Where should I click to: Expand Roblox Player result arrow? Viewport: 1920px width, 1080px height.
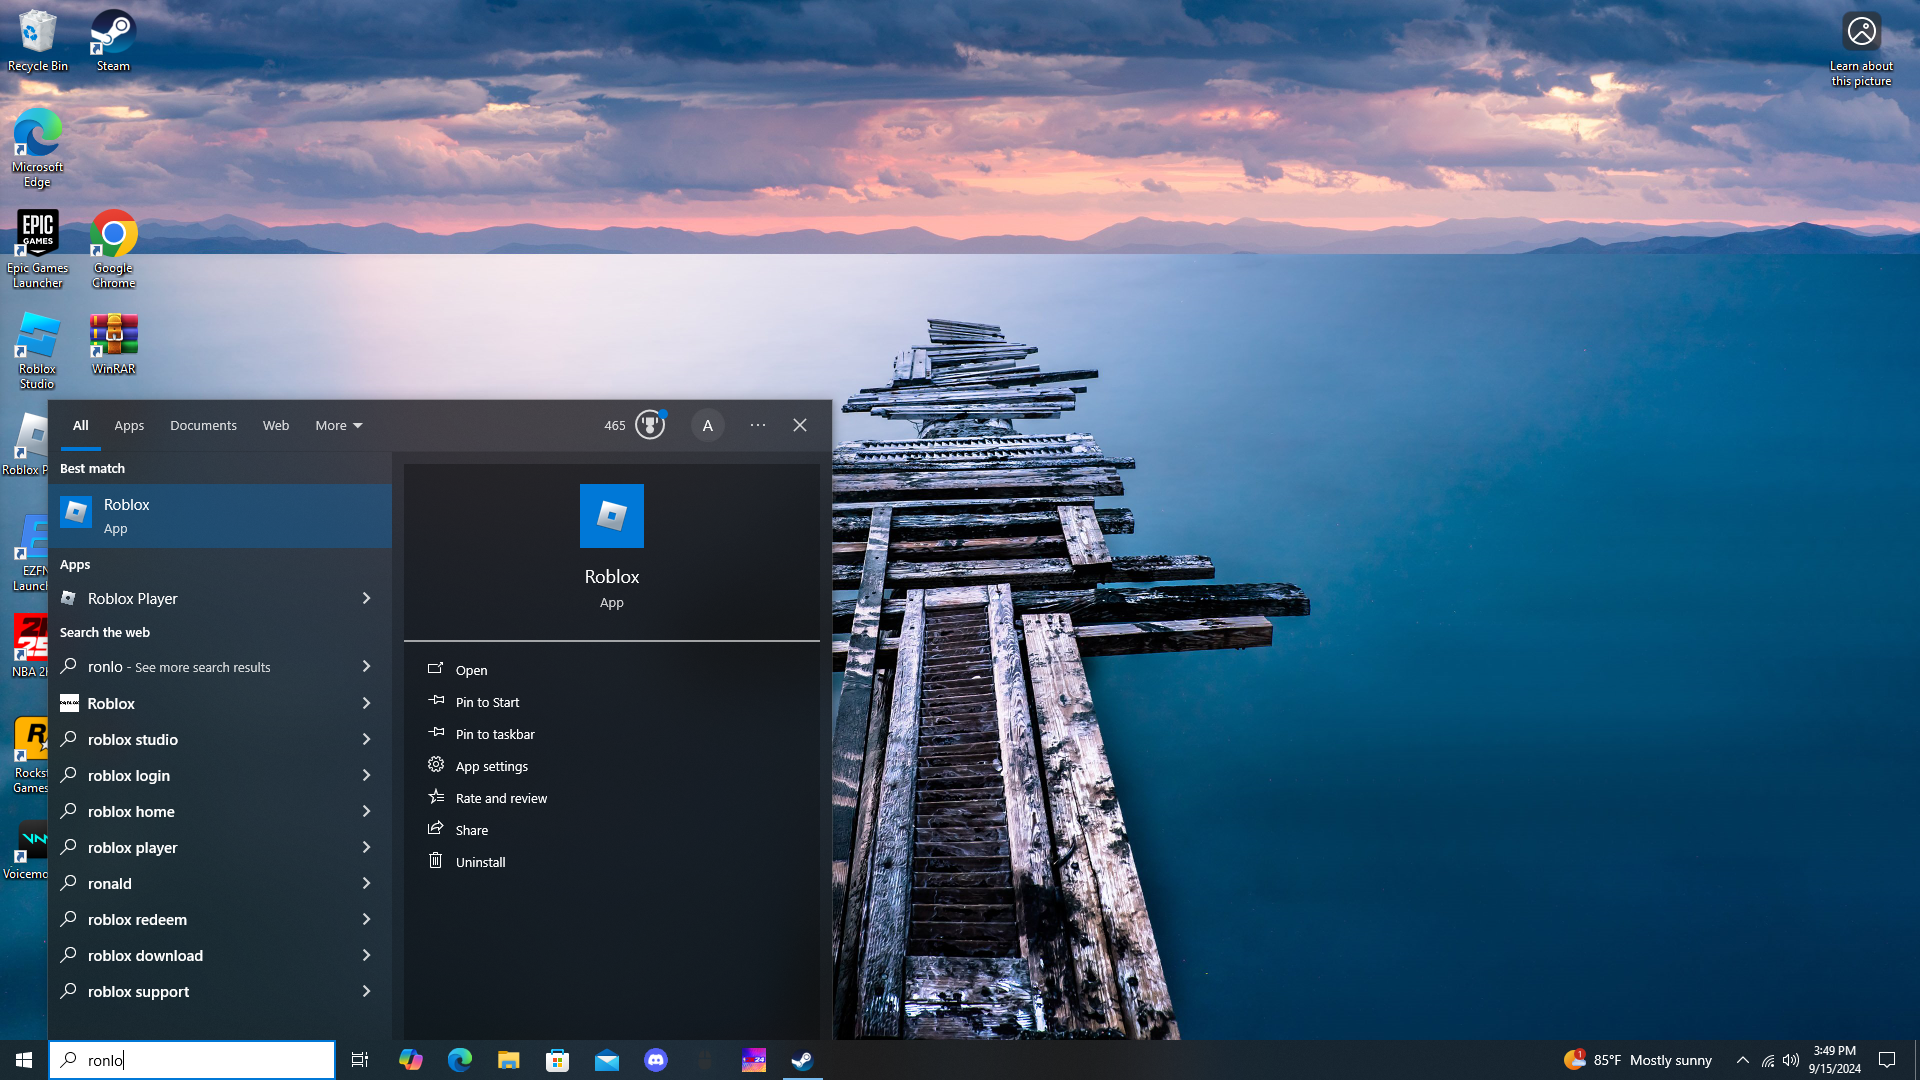point(366,598)
